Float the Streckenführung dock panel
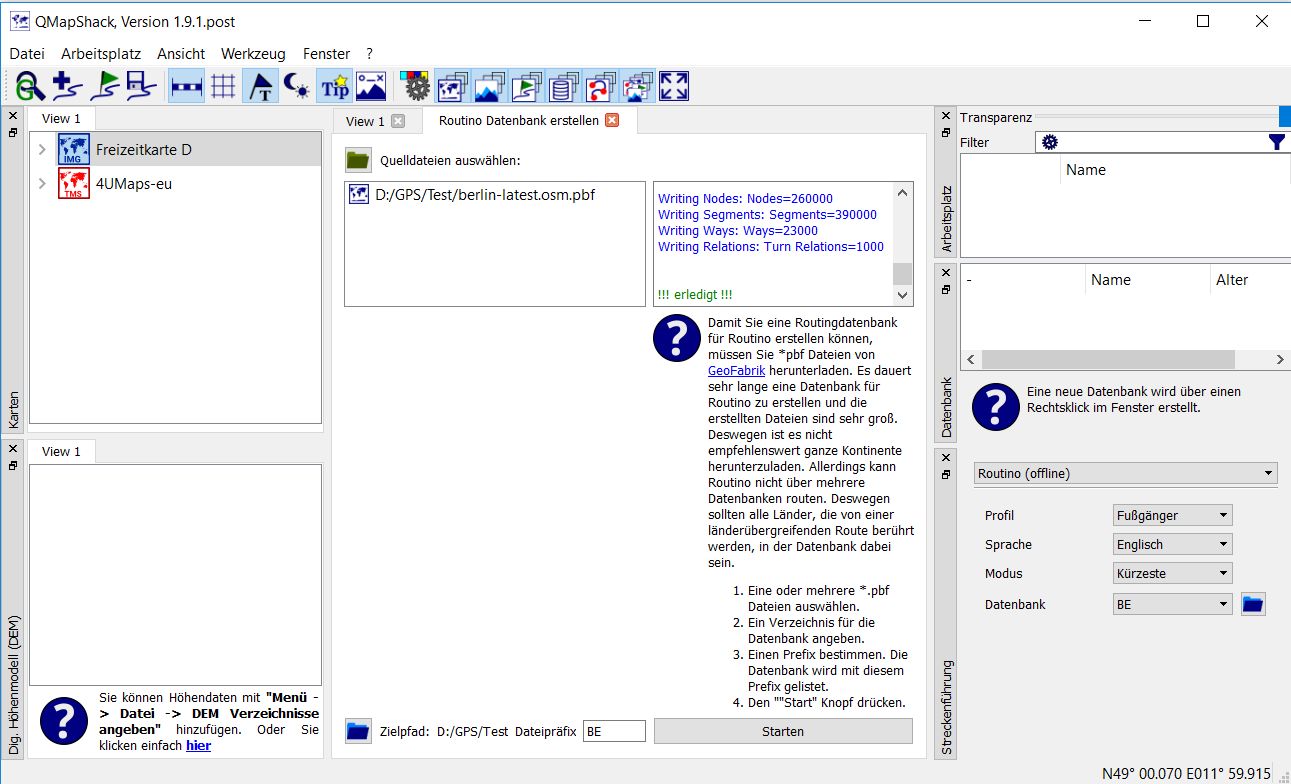 click(946, 474)
